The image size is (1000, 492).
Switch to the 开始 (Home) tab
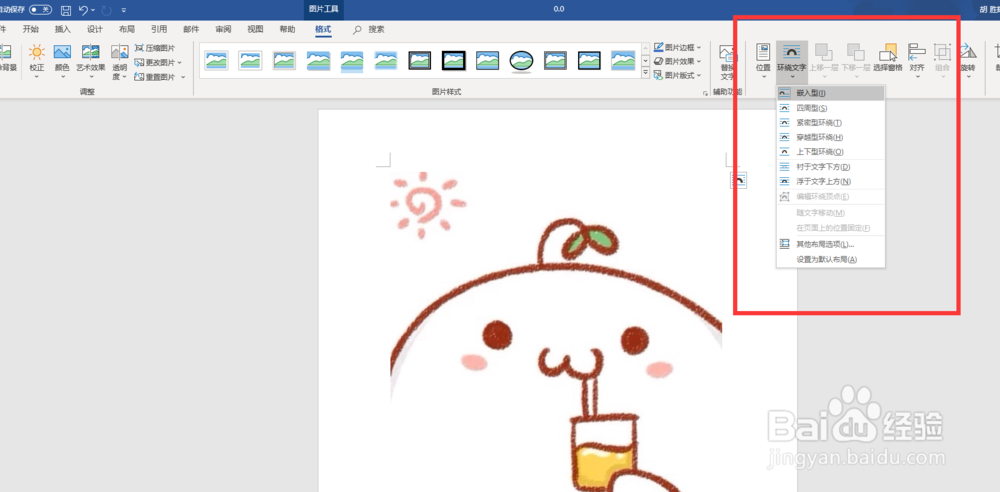click(x=31, y=29)
